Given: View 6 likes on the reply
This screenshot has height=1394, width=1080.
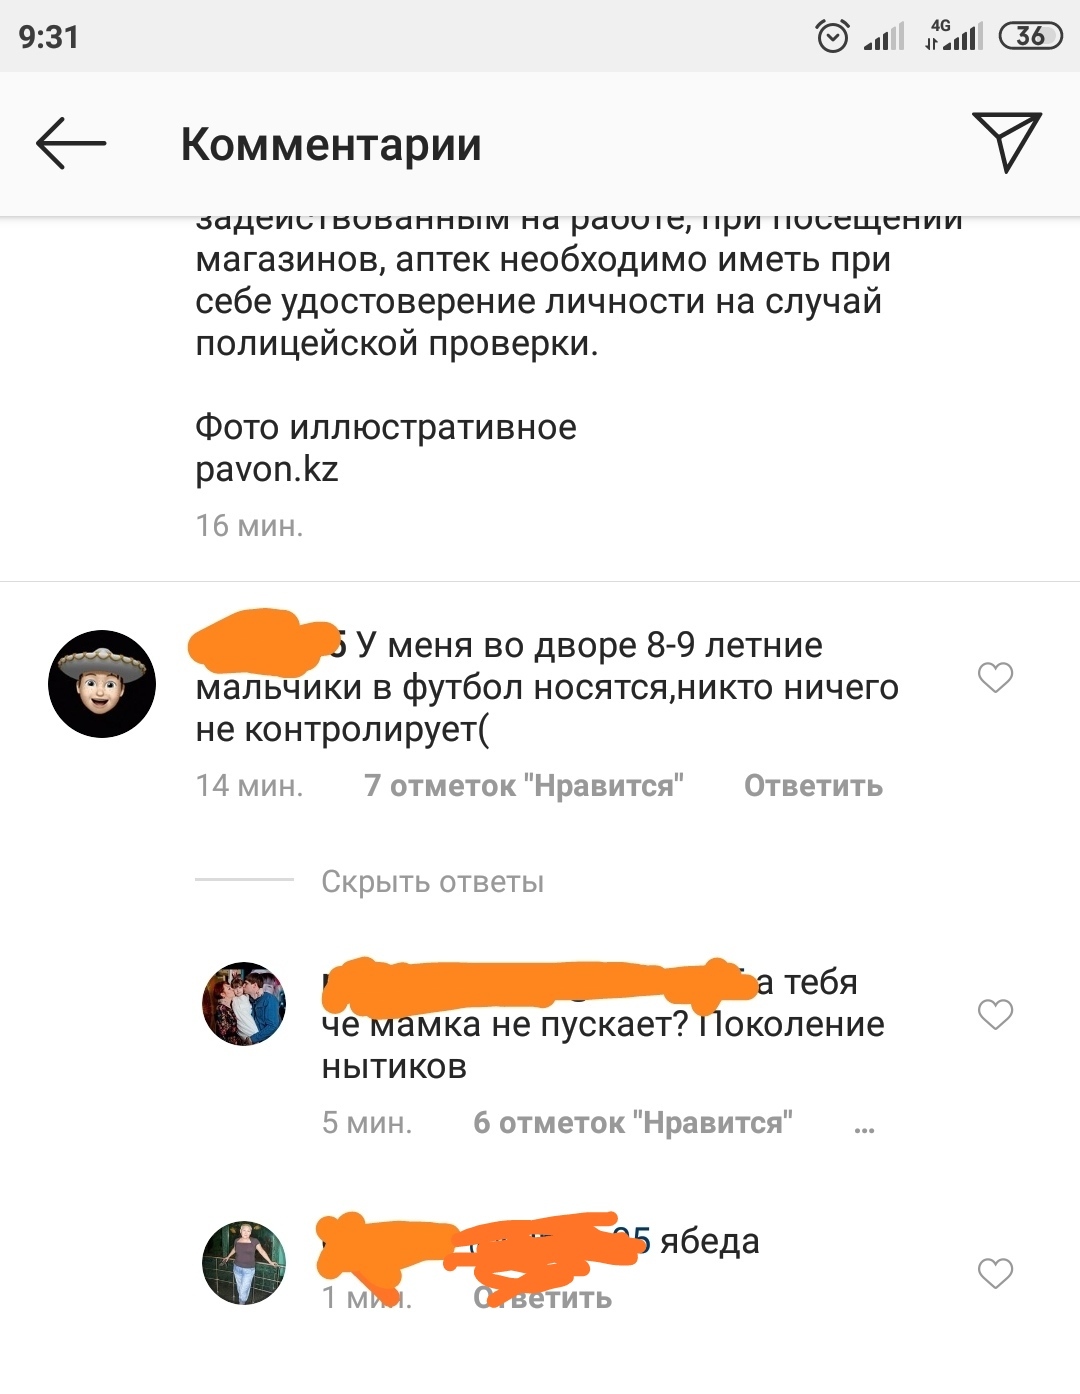Looking at the screenshot, I should coord(633,1123).
